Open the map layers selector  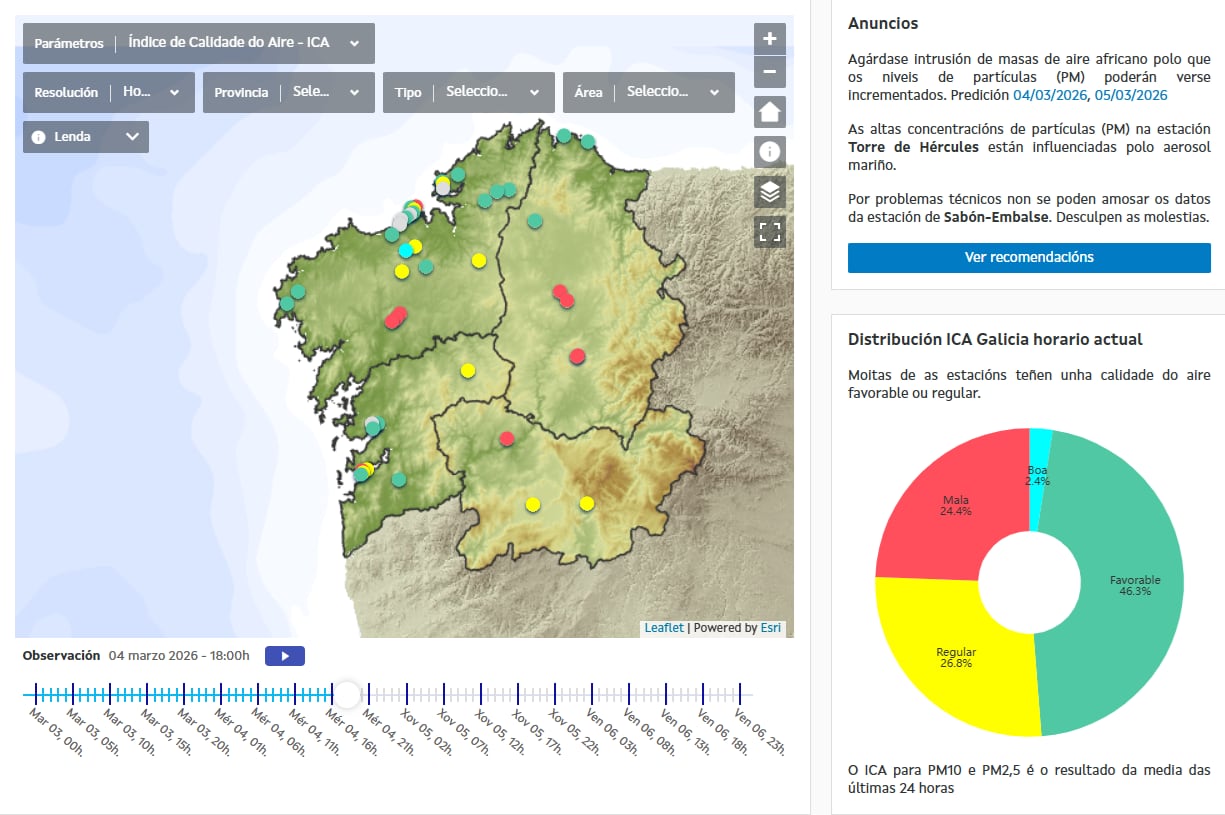[769, 192]
